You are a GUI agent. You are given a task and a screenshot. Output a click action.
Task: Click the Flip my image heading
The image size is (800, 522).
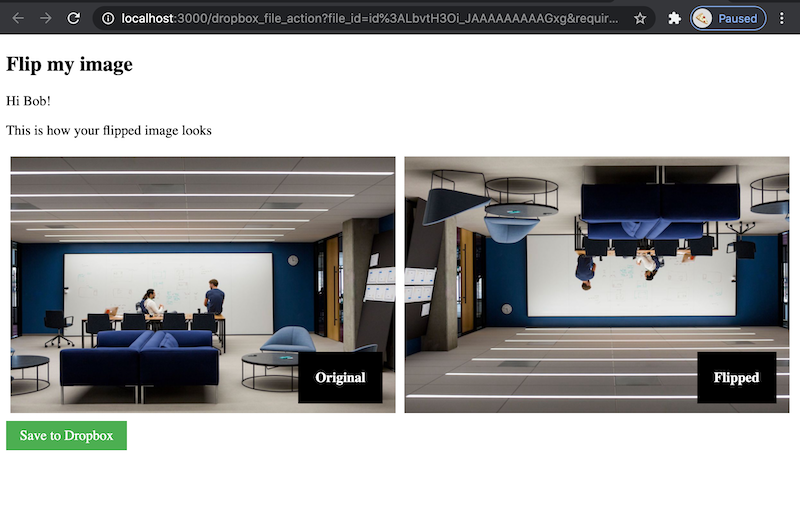(69, 65)
